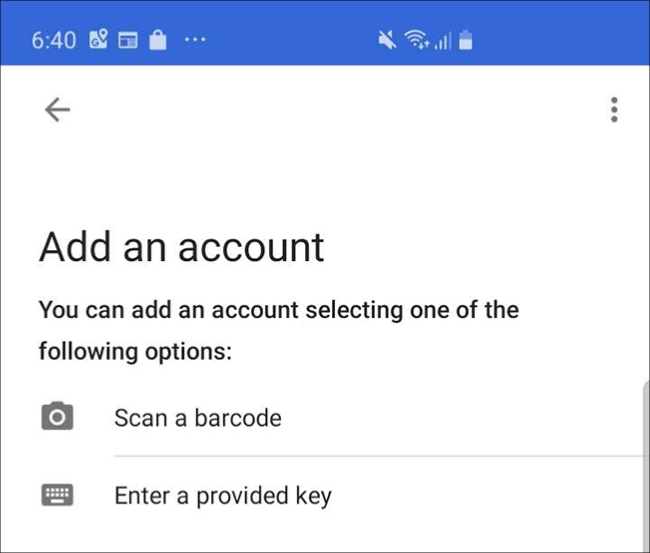Click the divider line between the two options
This screenshot has width=650, height=553.
pos(380,455)
